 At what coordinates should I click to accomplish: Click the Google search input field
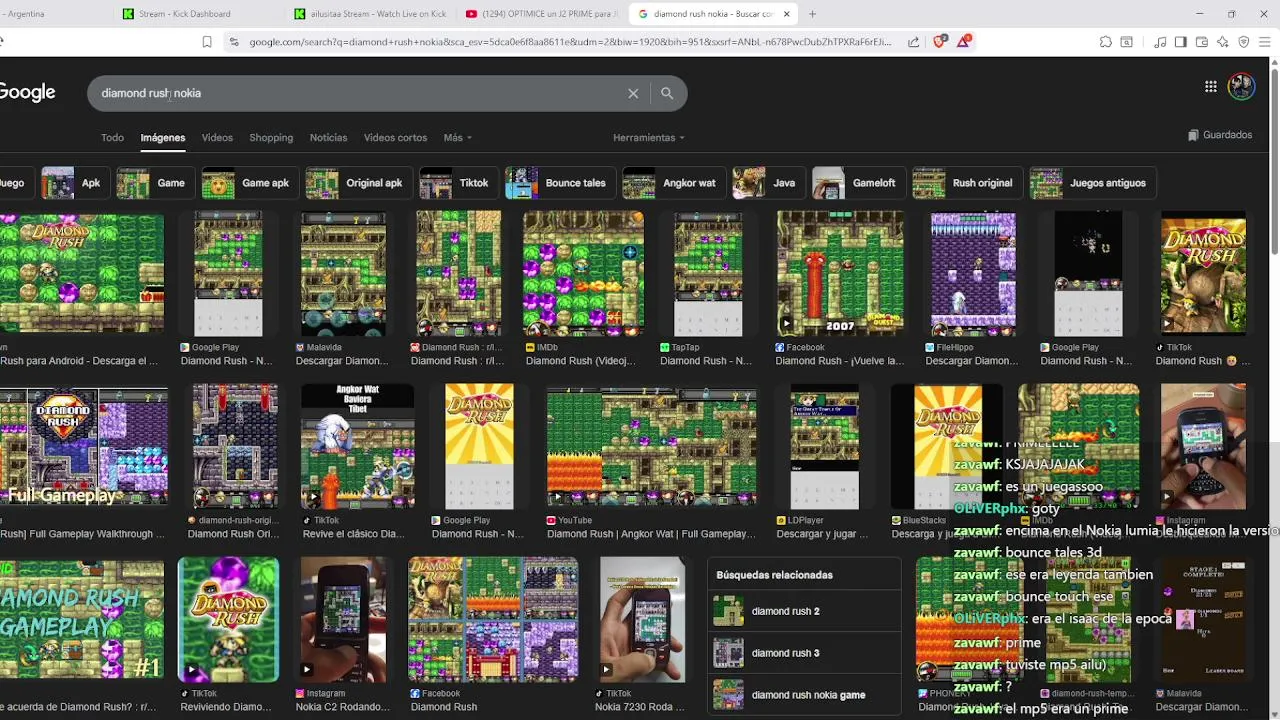360,93
